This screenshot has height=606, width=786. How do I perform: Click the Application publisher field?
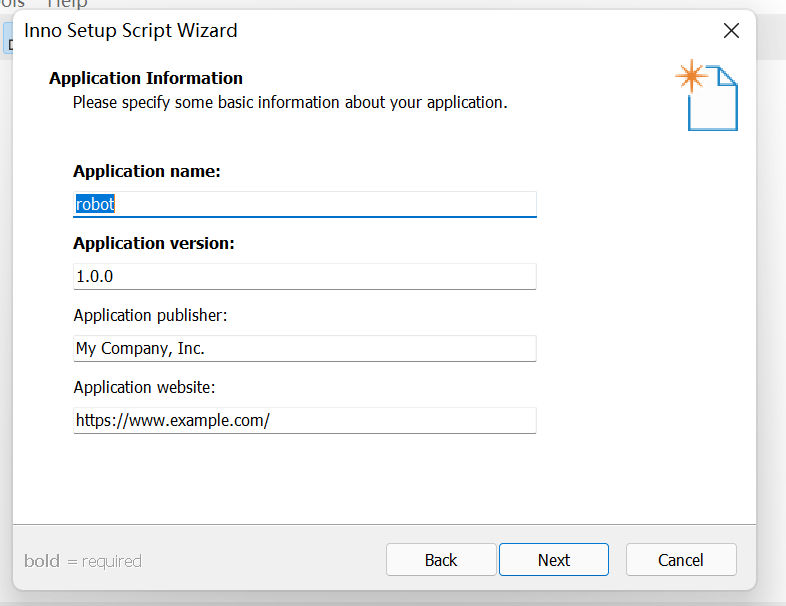pyautogui.click(x=305, y=348)
